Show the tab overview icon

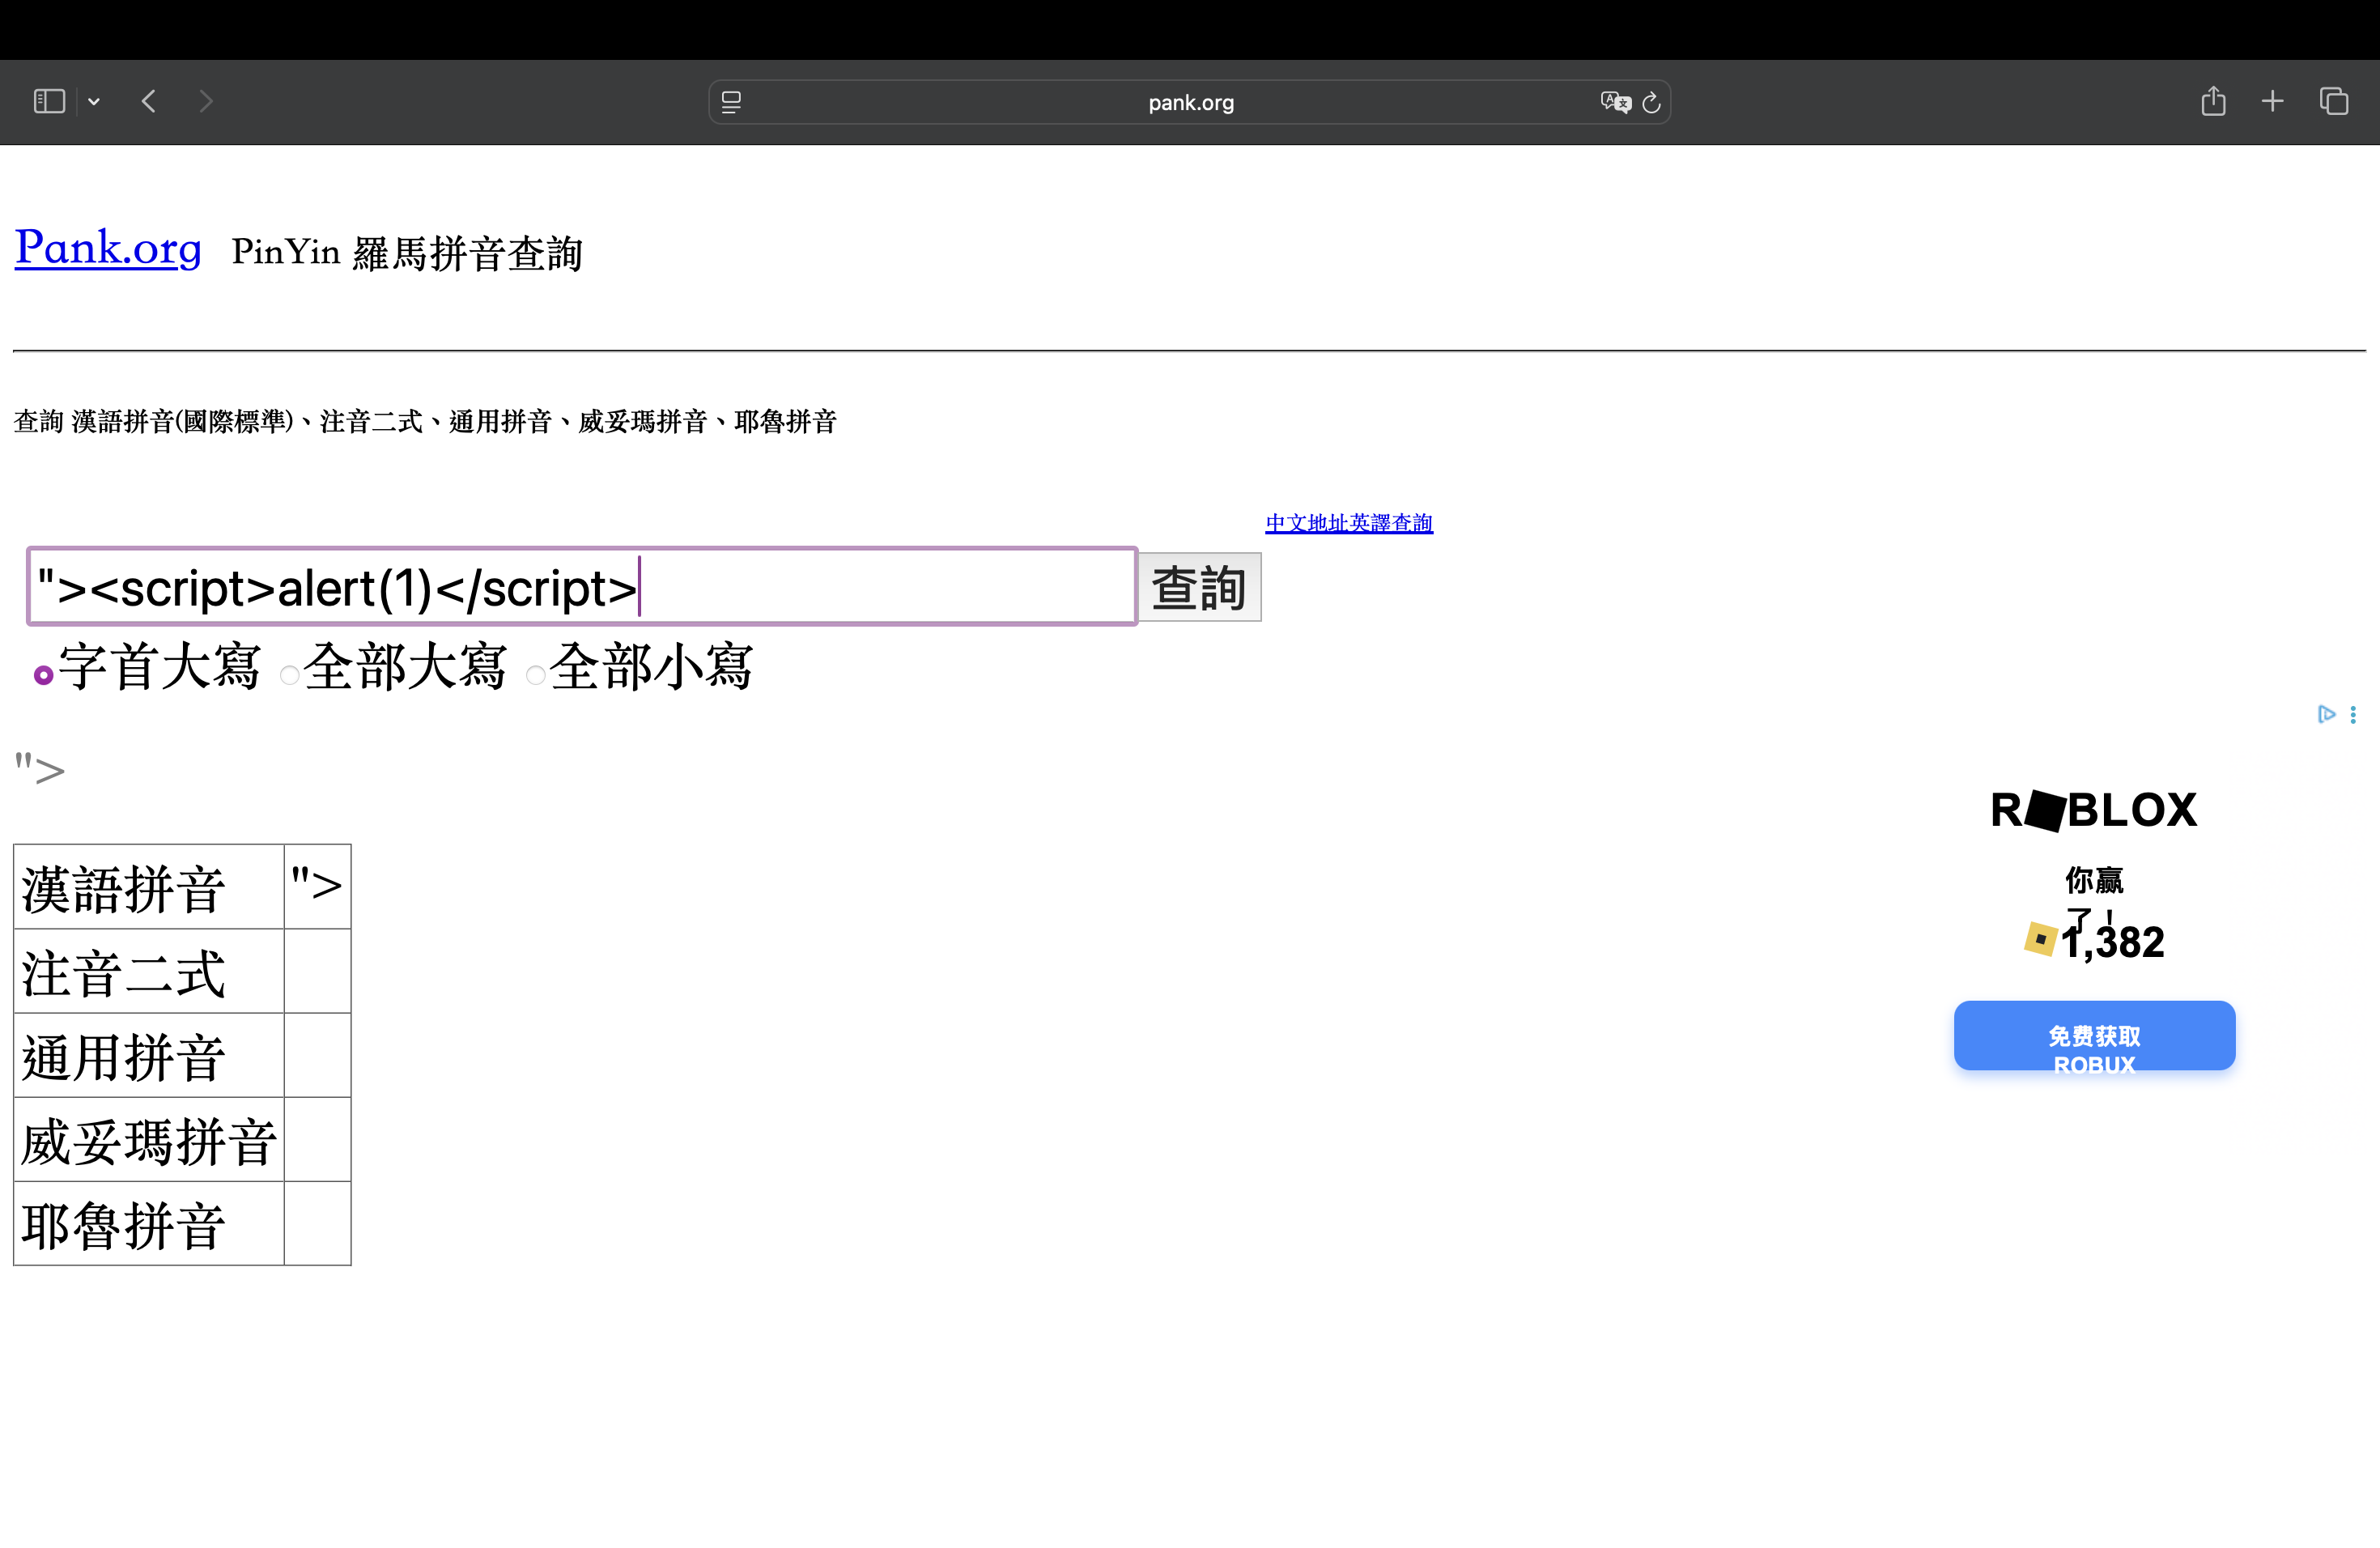tap(2334, 101)
